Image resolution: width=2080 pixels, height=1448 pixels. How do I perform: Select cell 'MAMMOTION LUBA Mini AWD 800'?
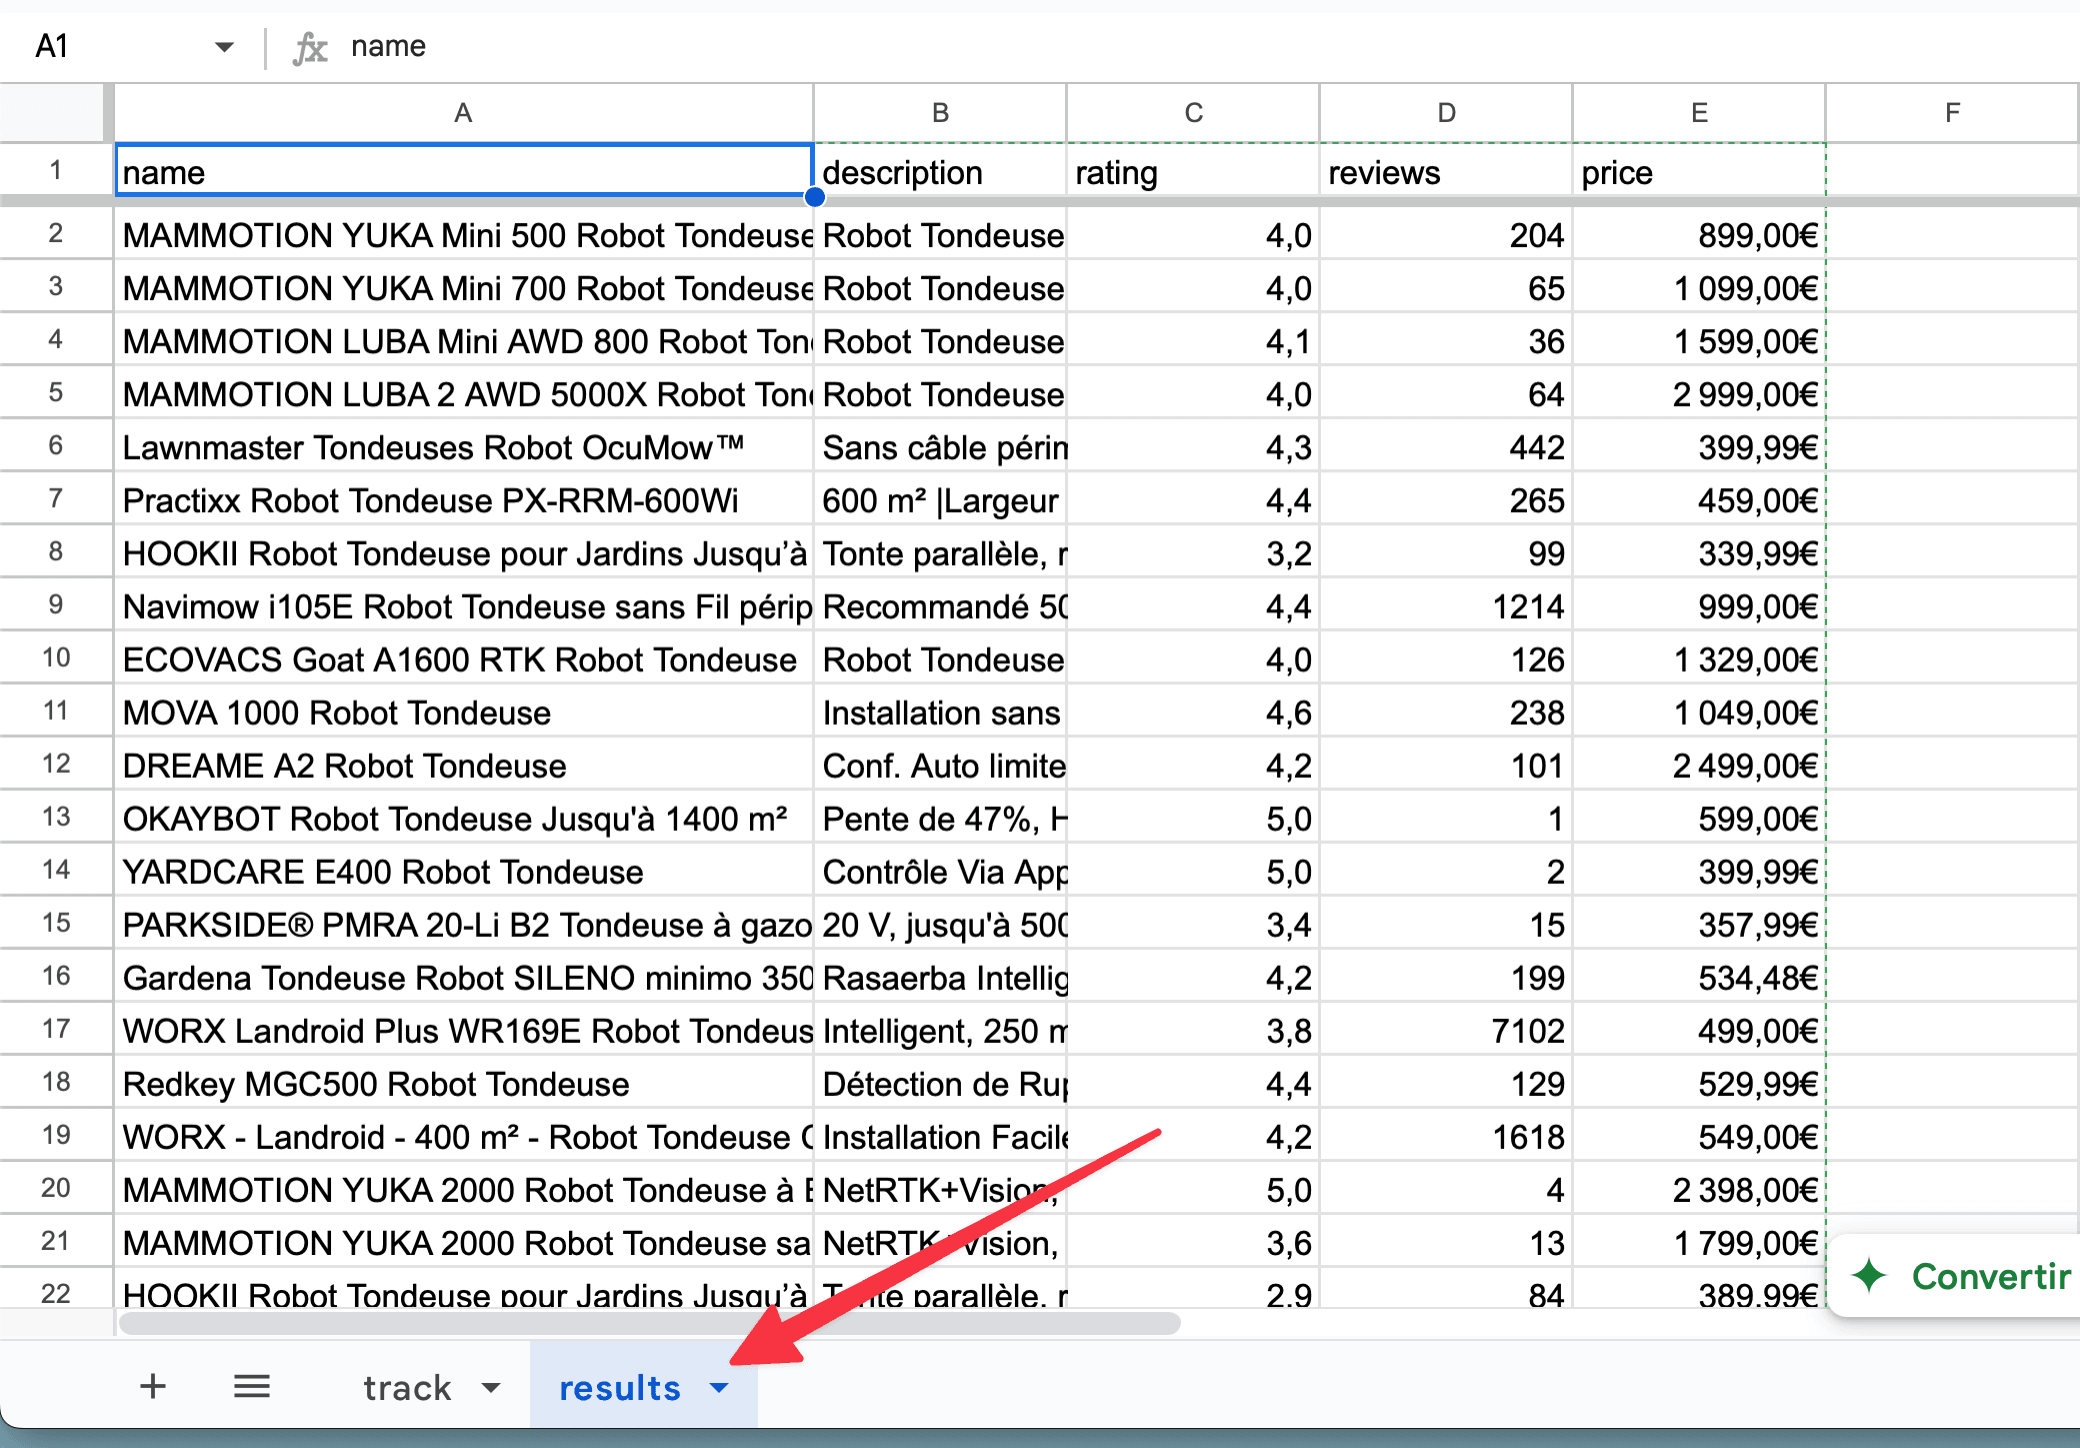pyautogui.click(x=464, y=341)
